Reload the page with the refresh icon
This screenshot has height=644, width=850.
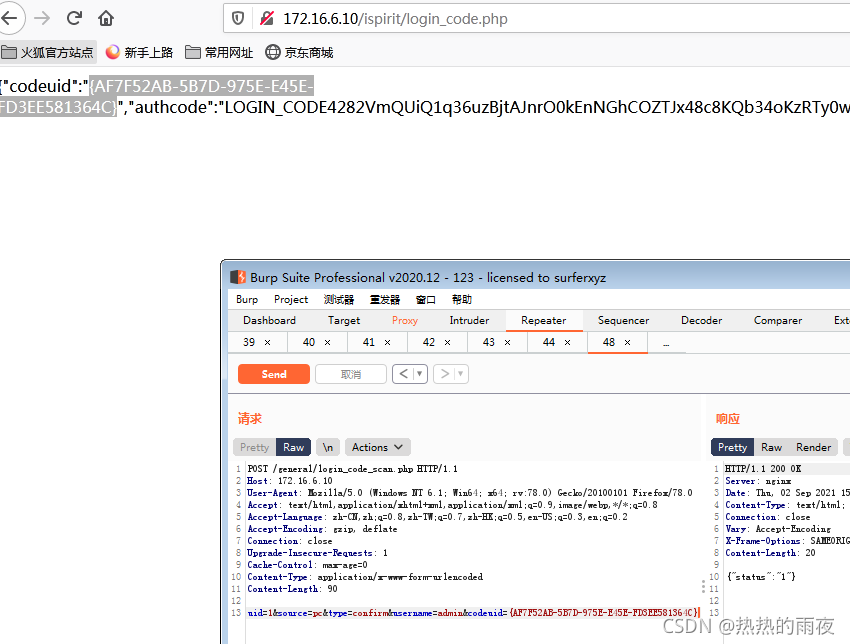tap(74, 18)
